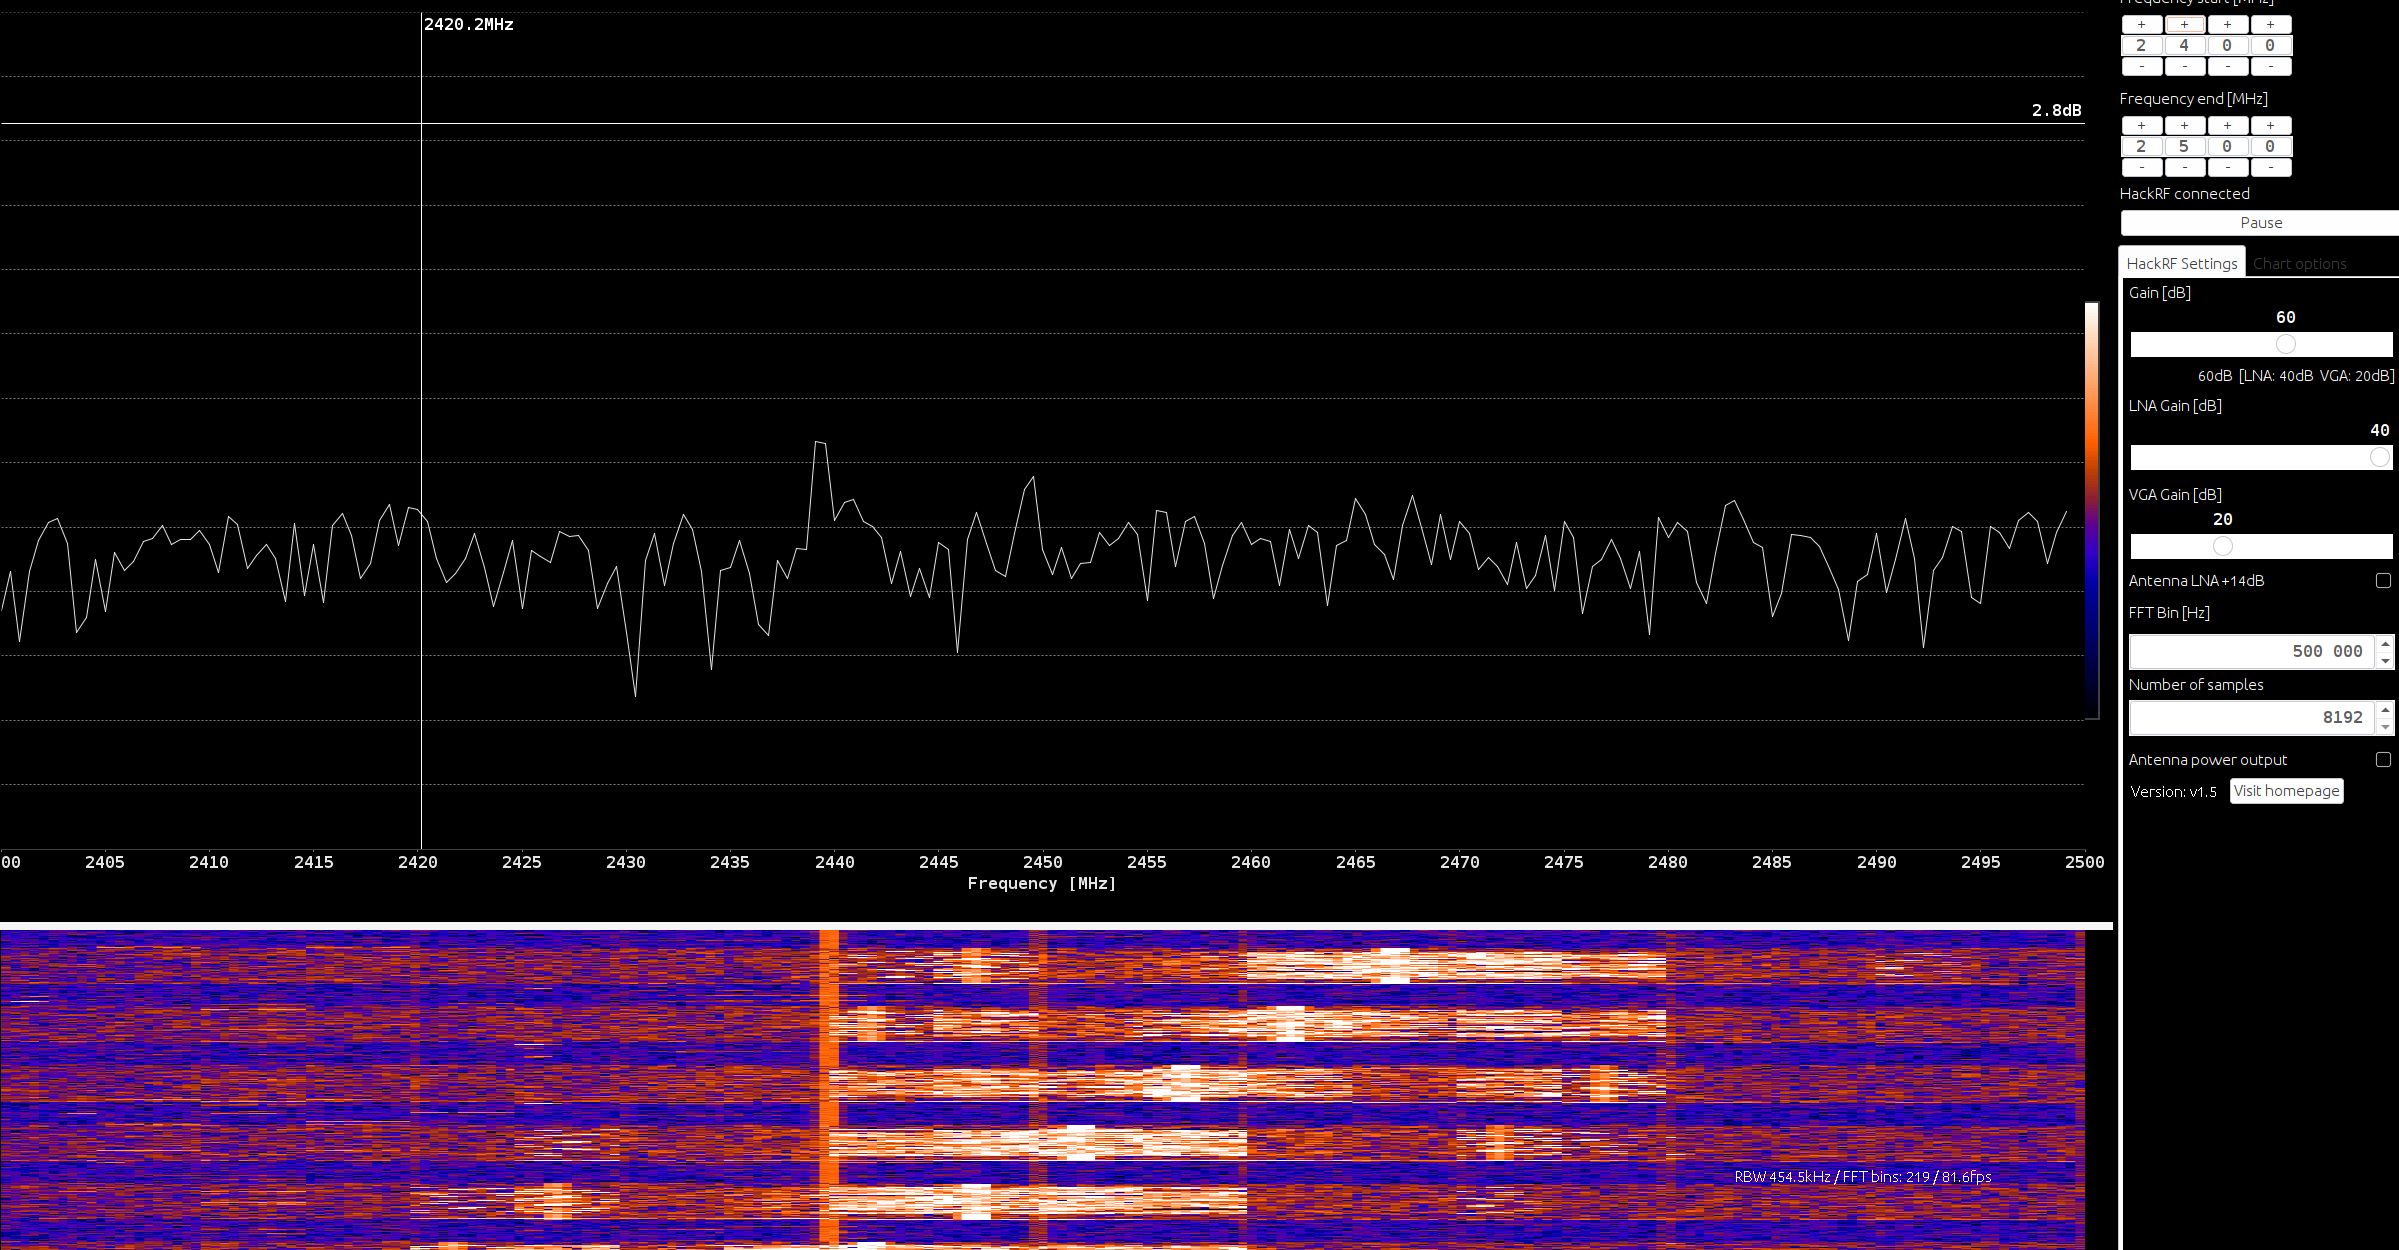This screenshot has height=1250, width=2399.
Task: Increase the tens digit of Frequency start
Action: click(2227, 25)
